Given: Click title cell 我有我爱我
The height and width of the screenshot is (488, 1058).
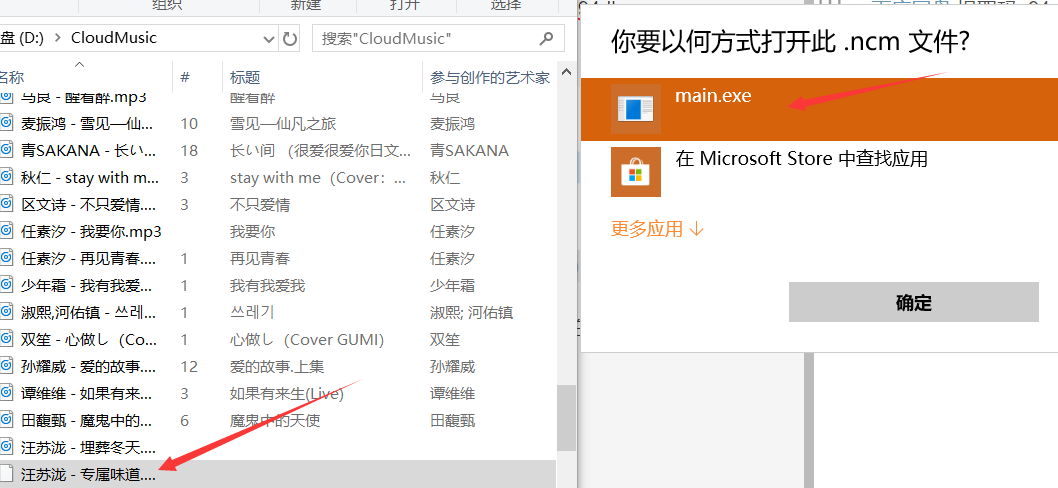Looking at the screenshot, I should pos(267,286).
